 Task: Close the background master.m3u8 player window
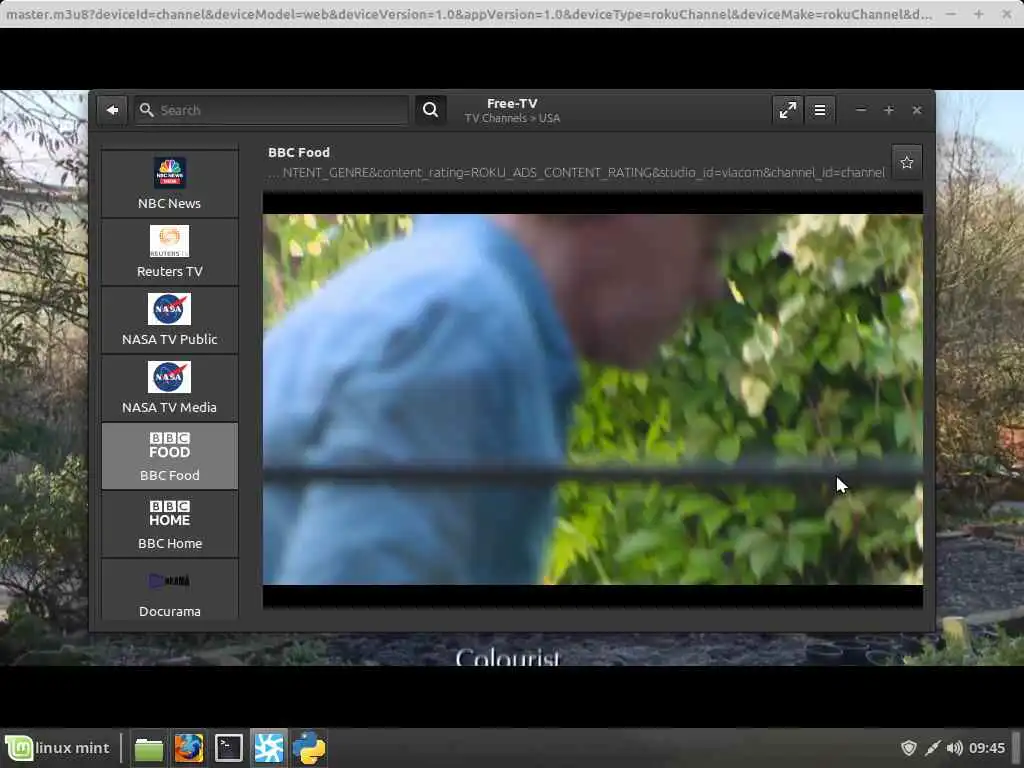(1006, 14)
